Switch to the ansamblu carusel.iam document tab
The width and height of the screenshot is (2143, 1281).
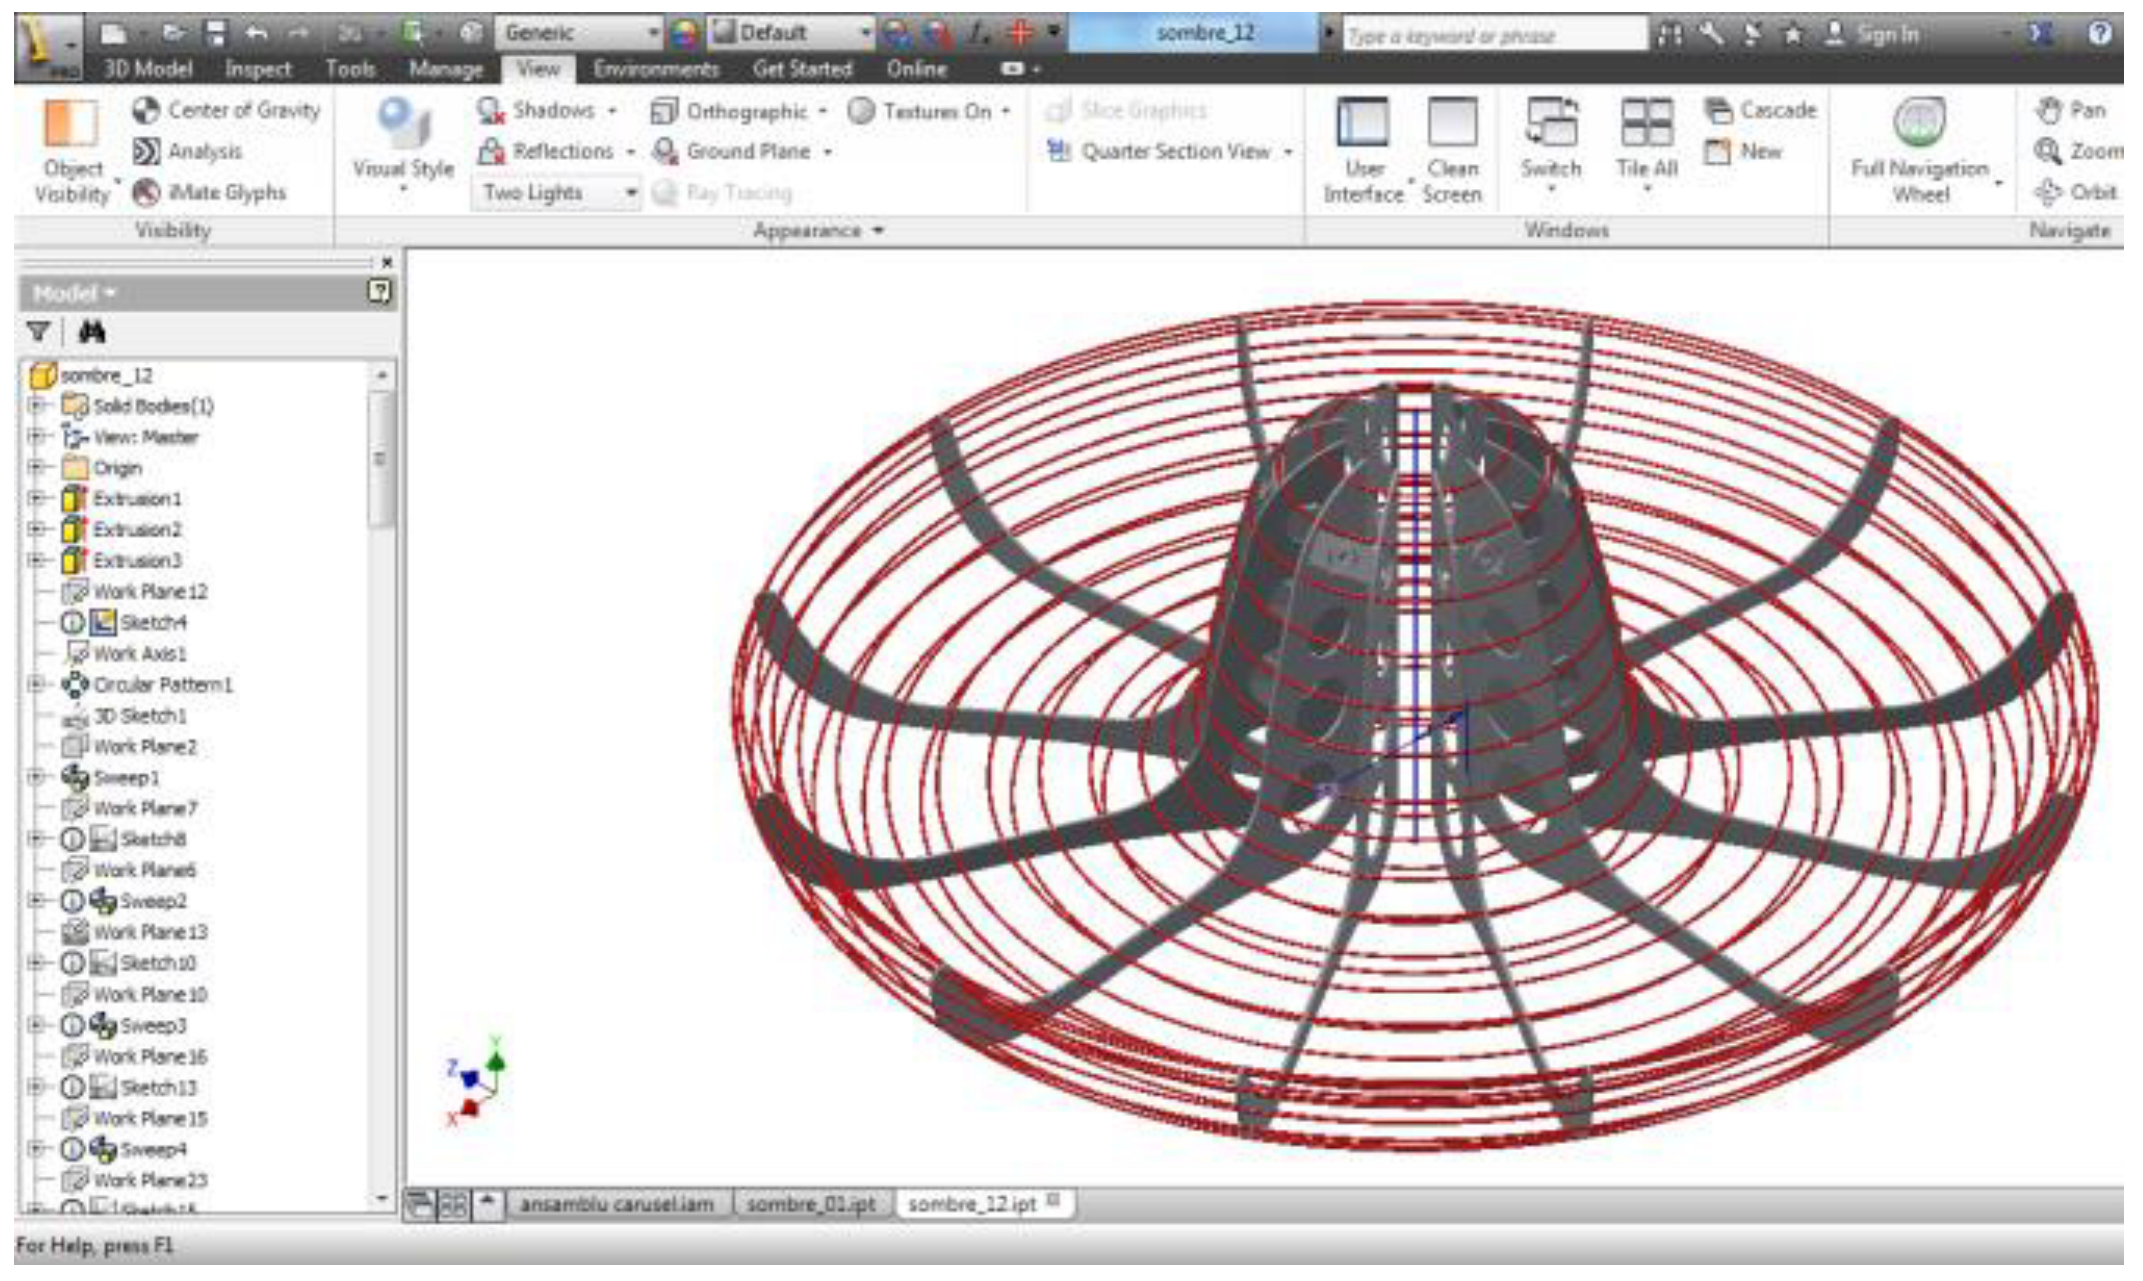(x=617, y=1204)
